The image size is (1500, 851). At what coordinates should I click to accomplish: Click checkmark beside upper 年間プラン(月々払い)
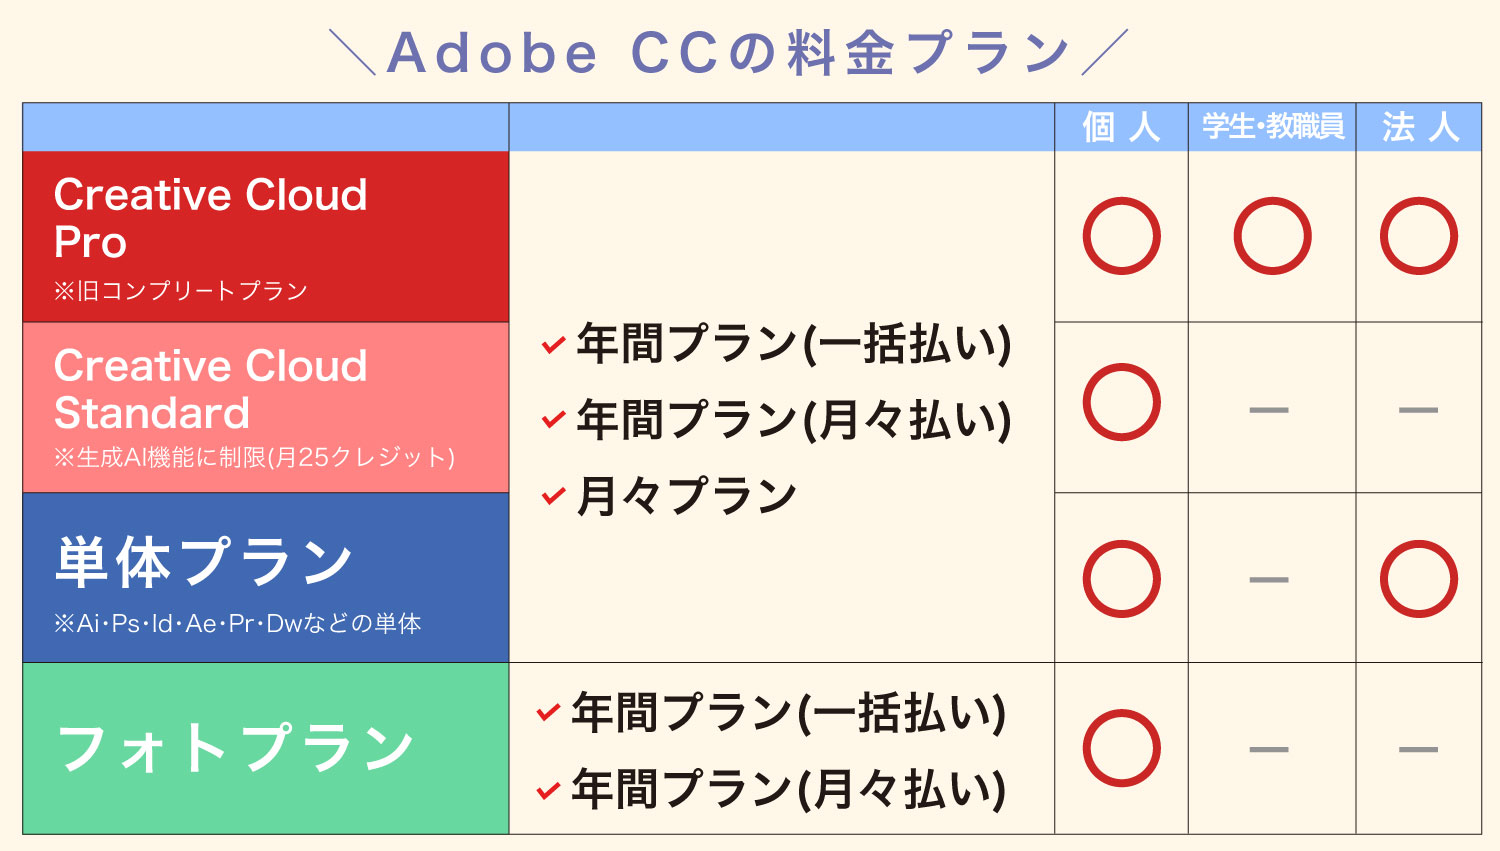pyautogui.click(x=553, y=420)
